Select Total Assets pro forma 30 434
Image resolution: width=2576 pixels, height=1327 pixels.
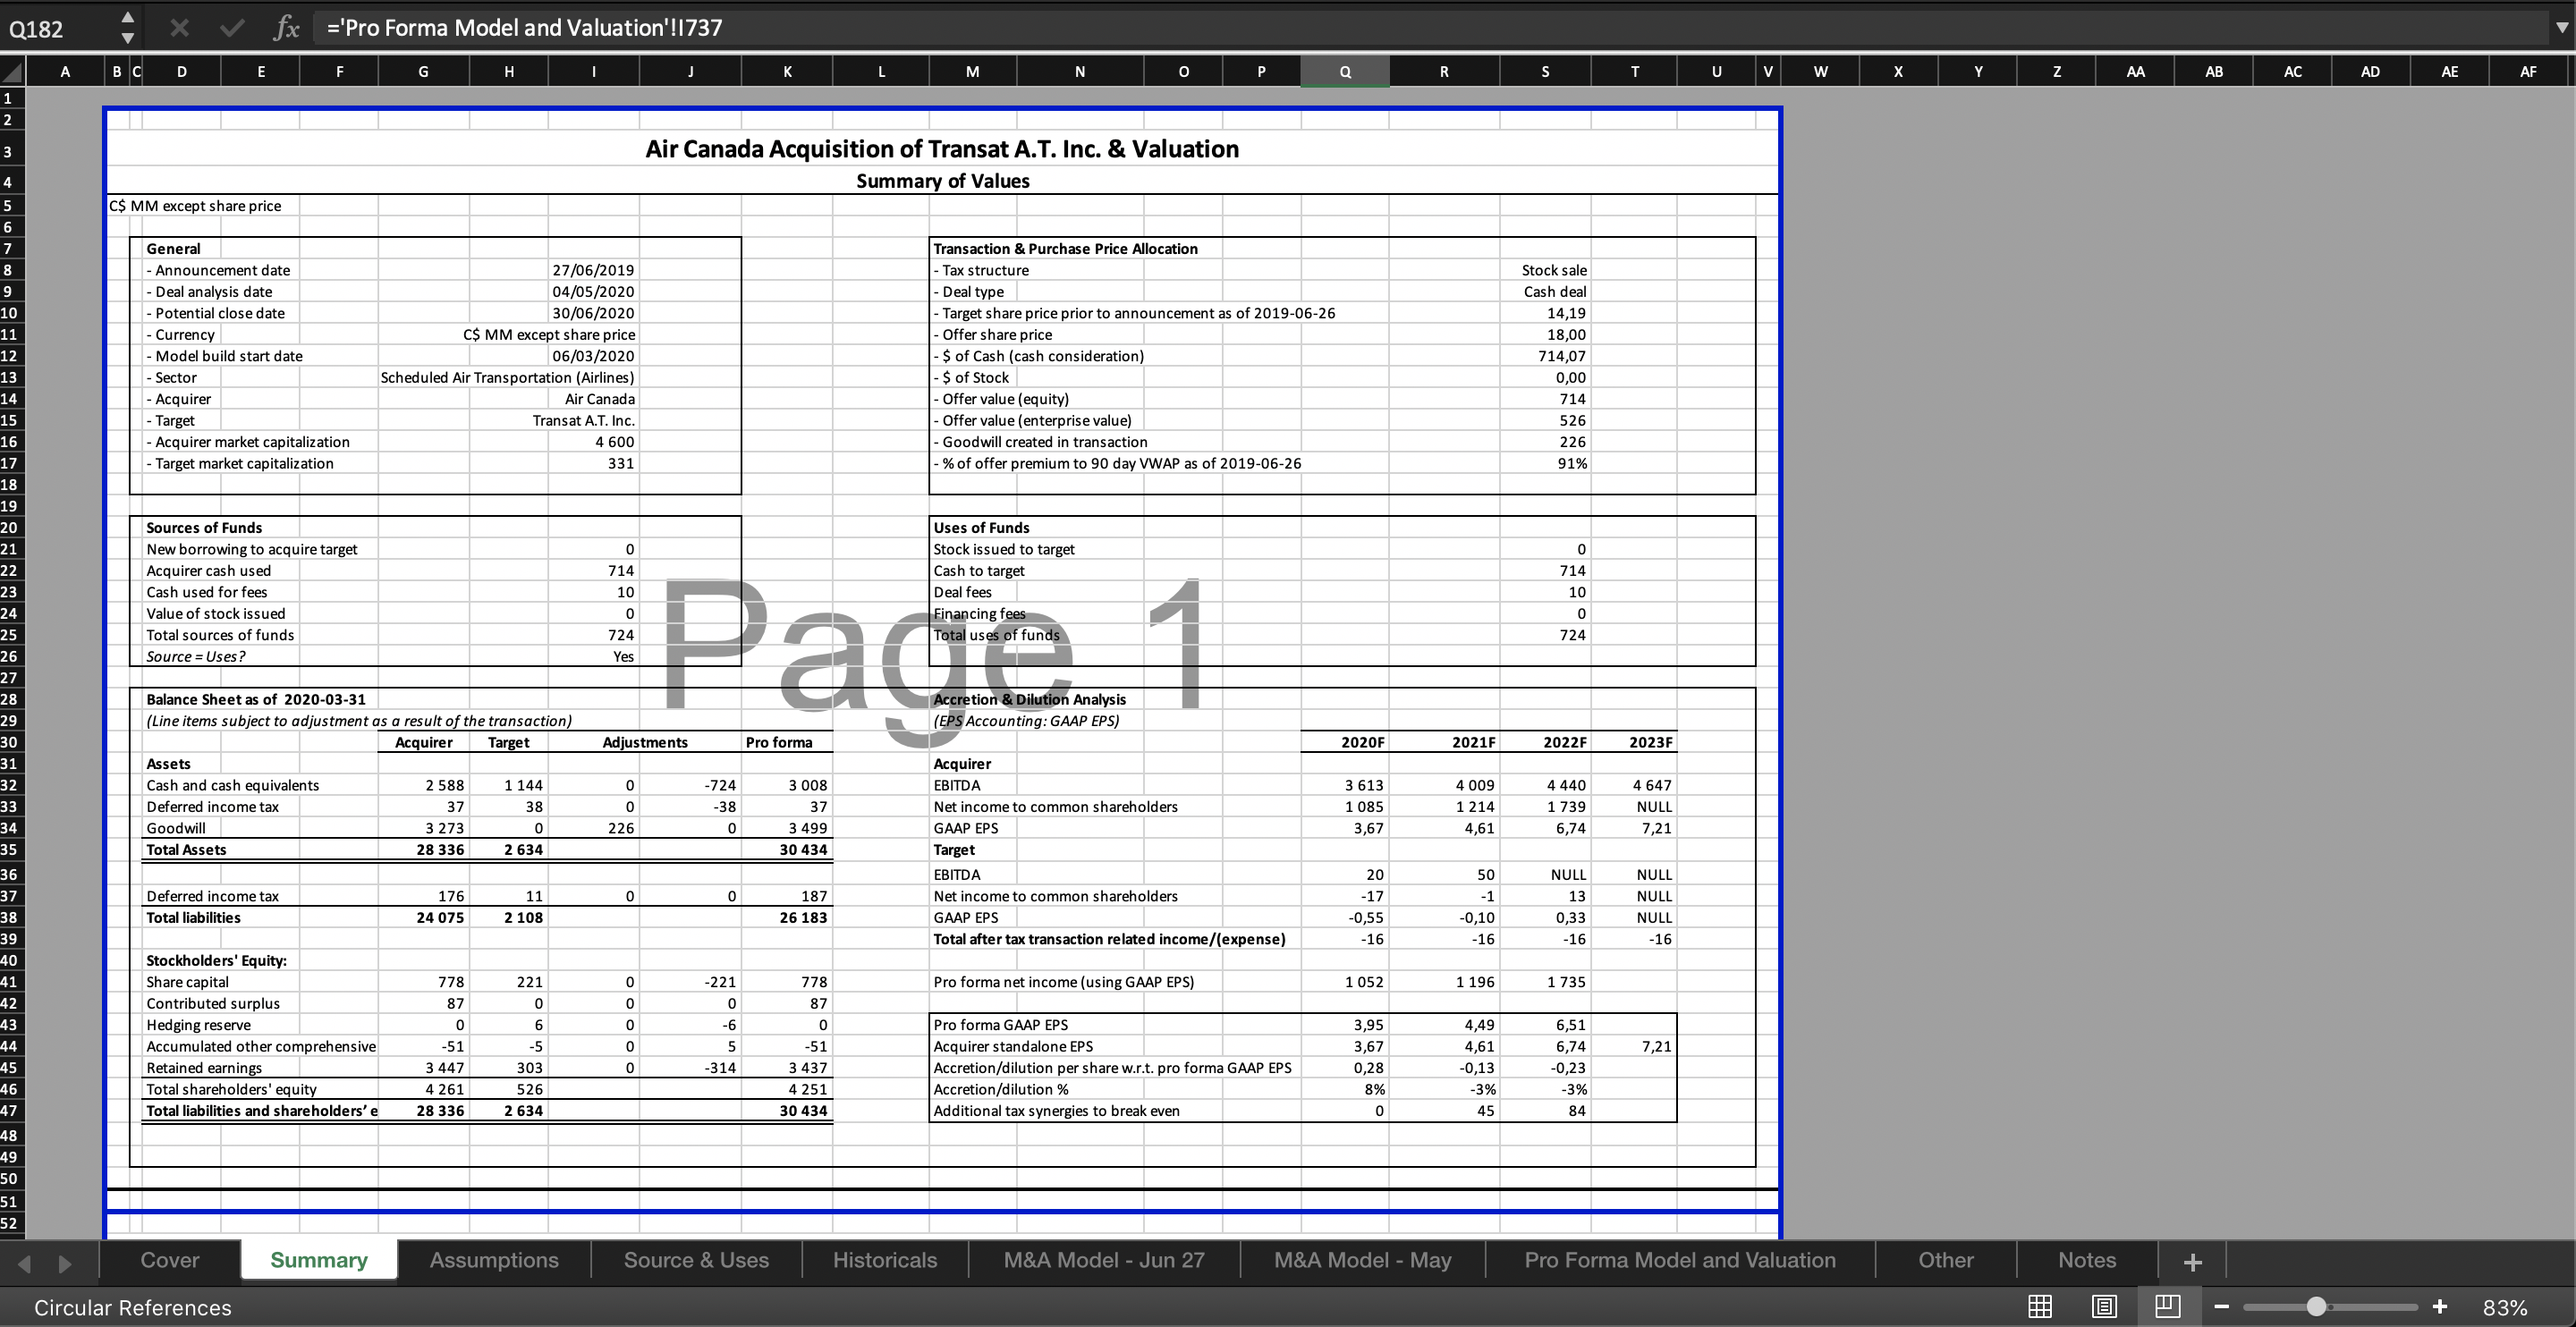[787, 850]
